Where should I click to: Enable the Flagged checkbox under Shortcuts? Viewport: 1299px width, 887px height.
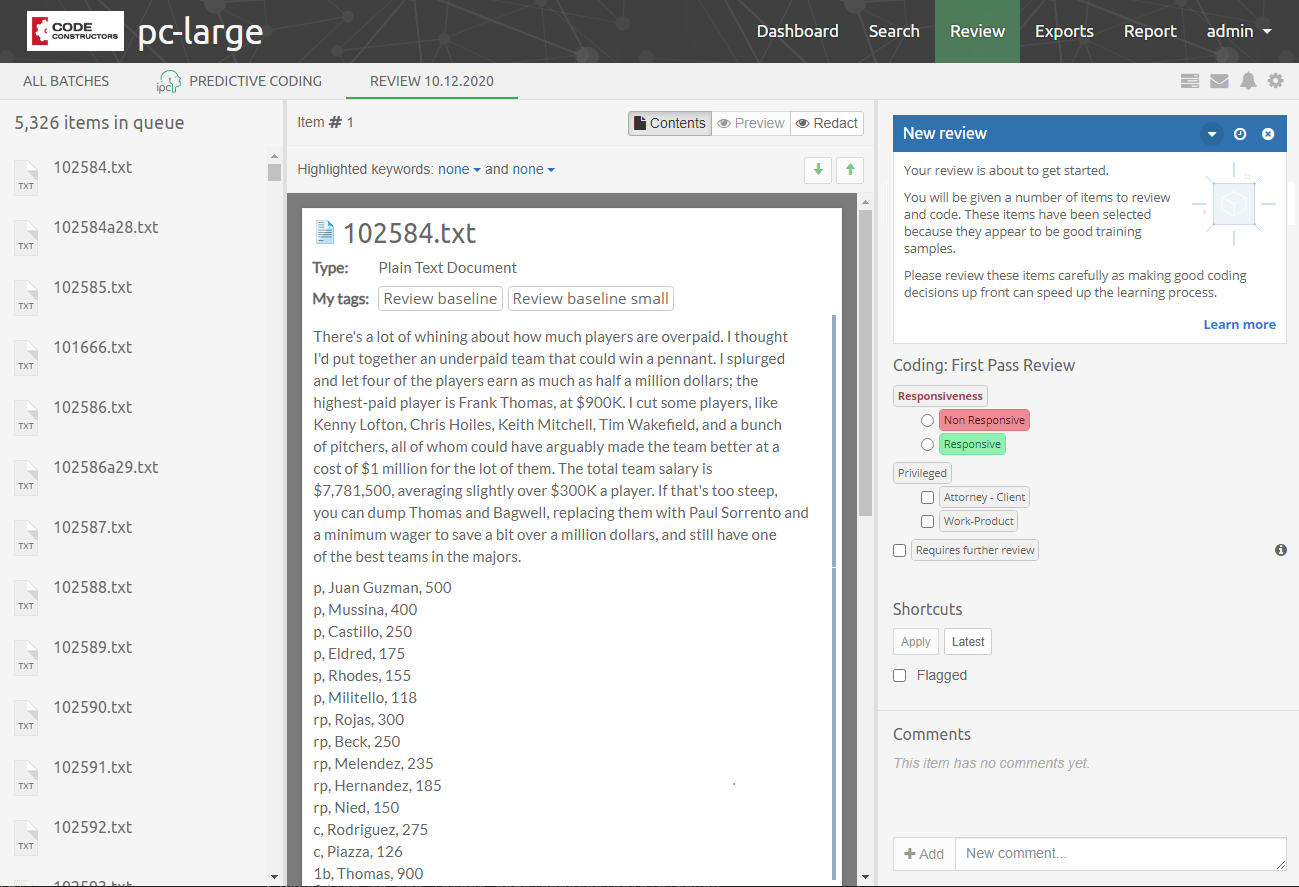tap(899, 675)
